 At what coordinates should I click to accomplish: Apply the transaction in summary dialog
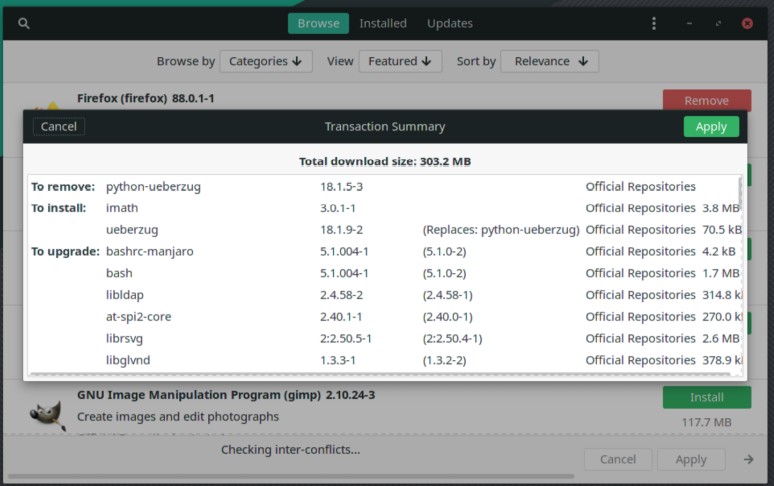click(711, 126)
